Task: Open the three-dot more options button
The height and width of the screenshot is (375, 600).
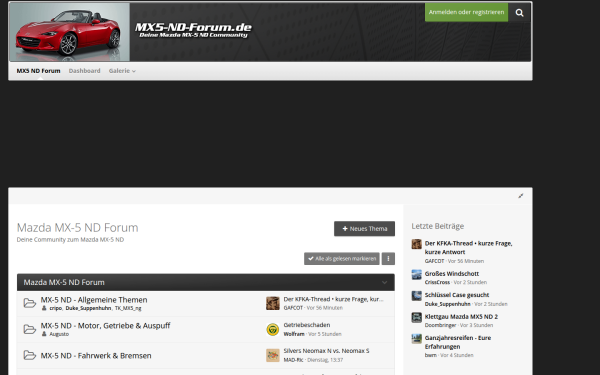Action: (x=388, y=259)
